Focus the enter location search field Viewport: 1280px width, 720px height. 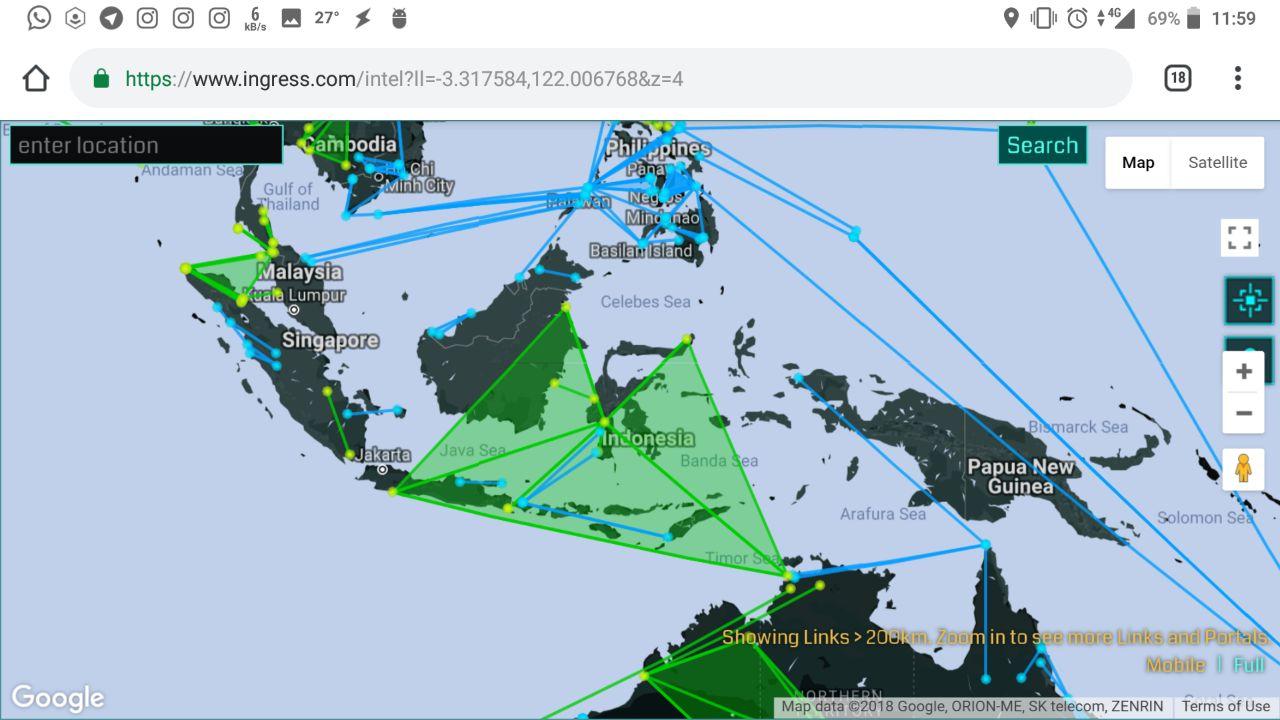pos(146,145)
